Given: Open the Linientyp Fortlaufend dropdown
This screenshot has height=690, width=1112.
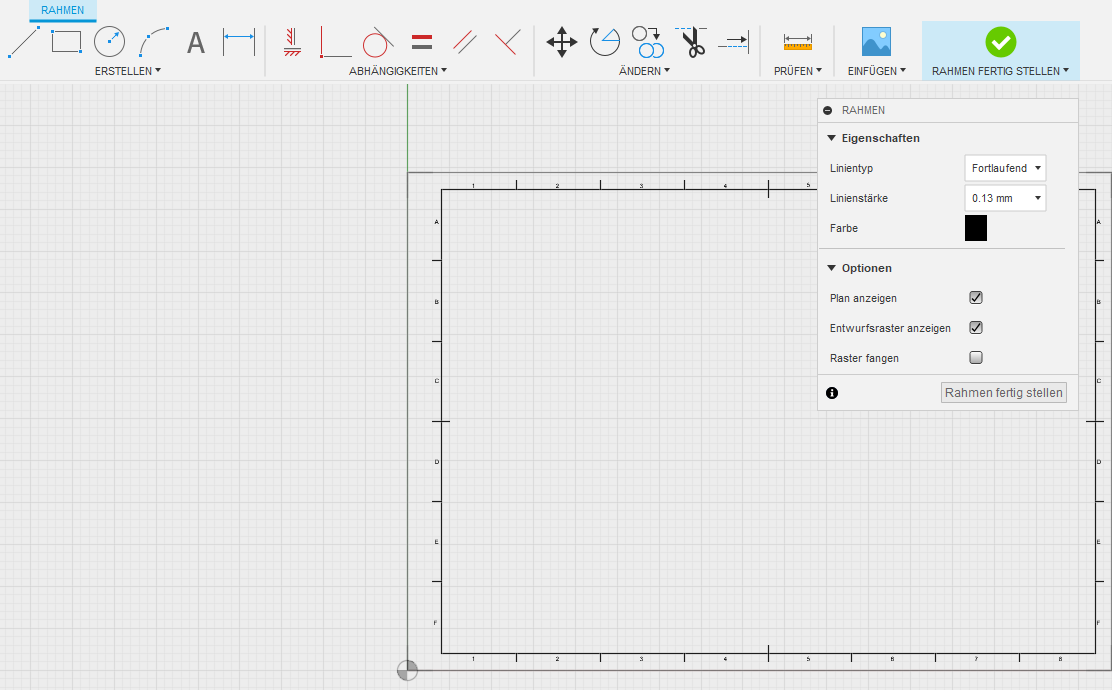Looking at the screenshot, I should [1006, 168].
